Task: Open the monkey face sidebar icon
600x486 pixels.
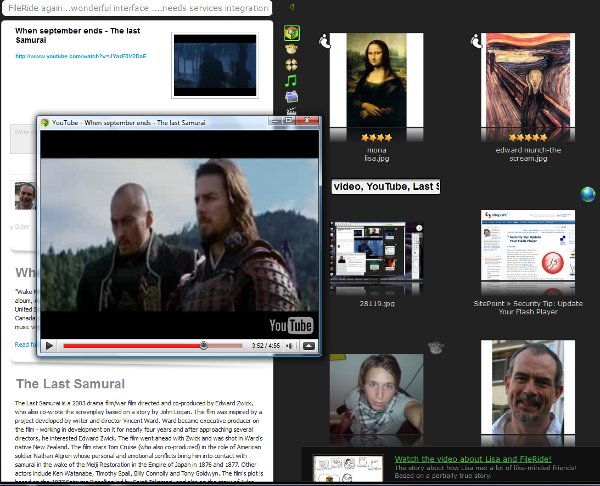Action: coord(292,49)
